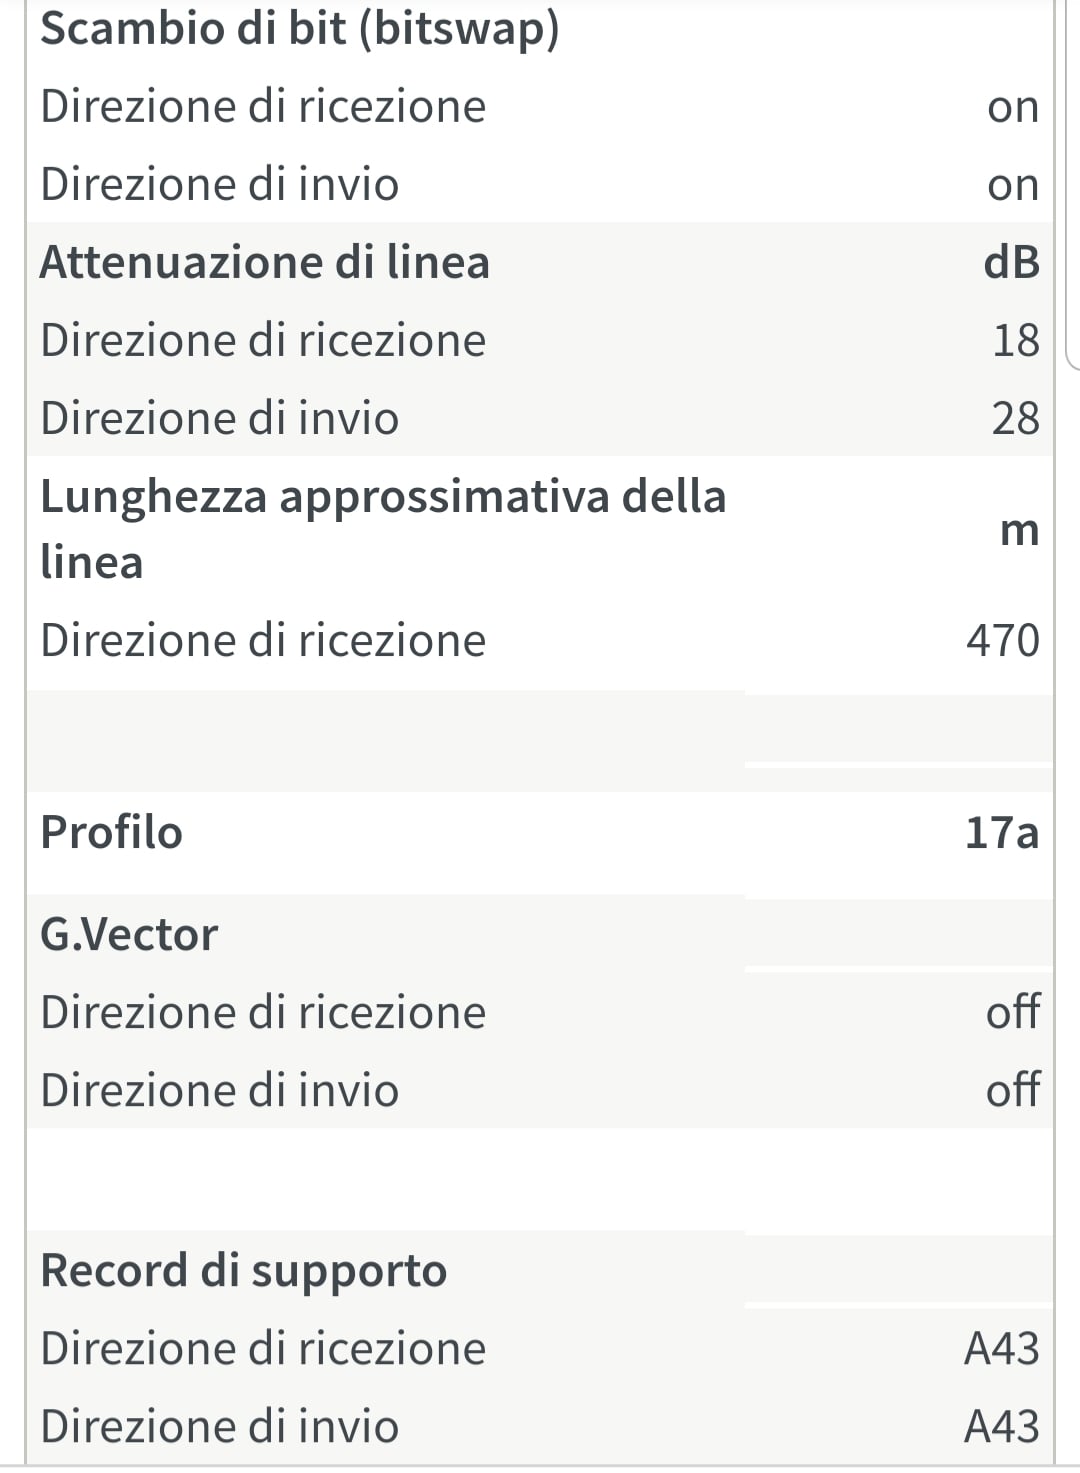Click the Scambio di bit (bitswap) heading
This screenshot has height=1473, width=1080.
pos(299,28)
